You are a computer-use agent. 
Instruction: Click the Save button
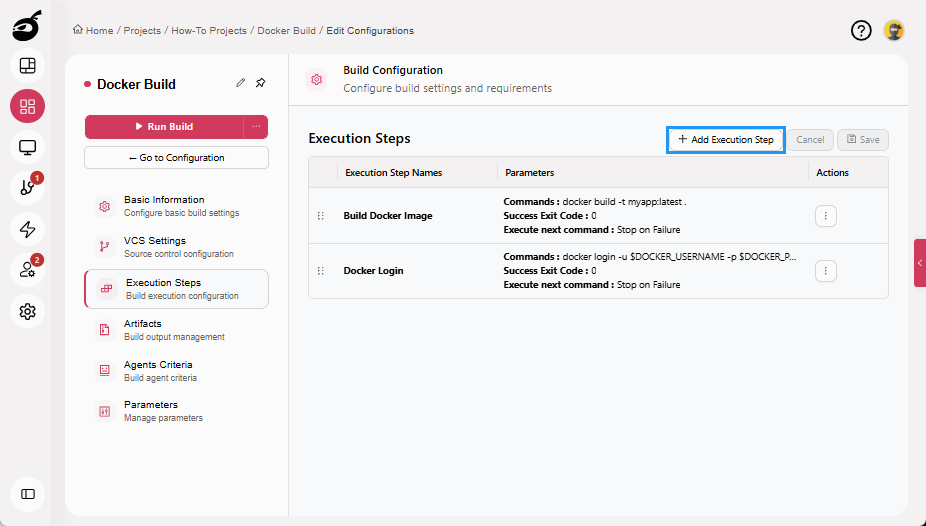[863, 140]
